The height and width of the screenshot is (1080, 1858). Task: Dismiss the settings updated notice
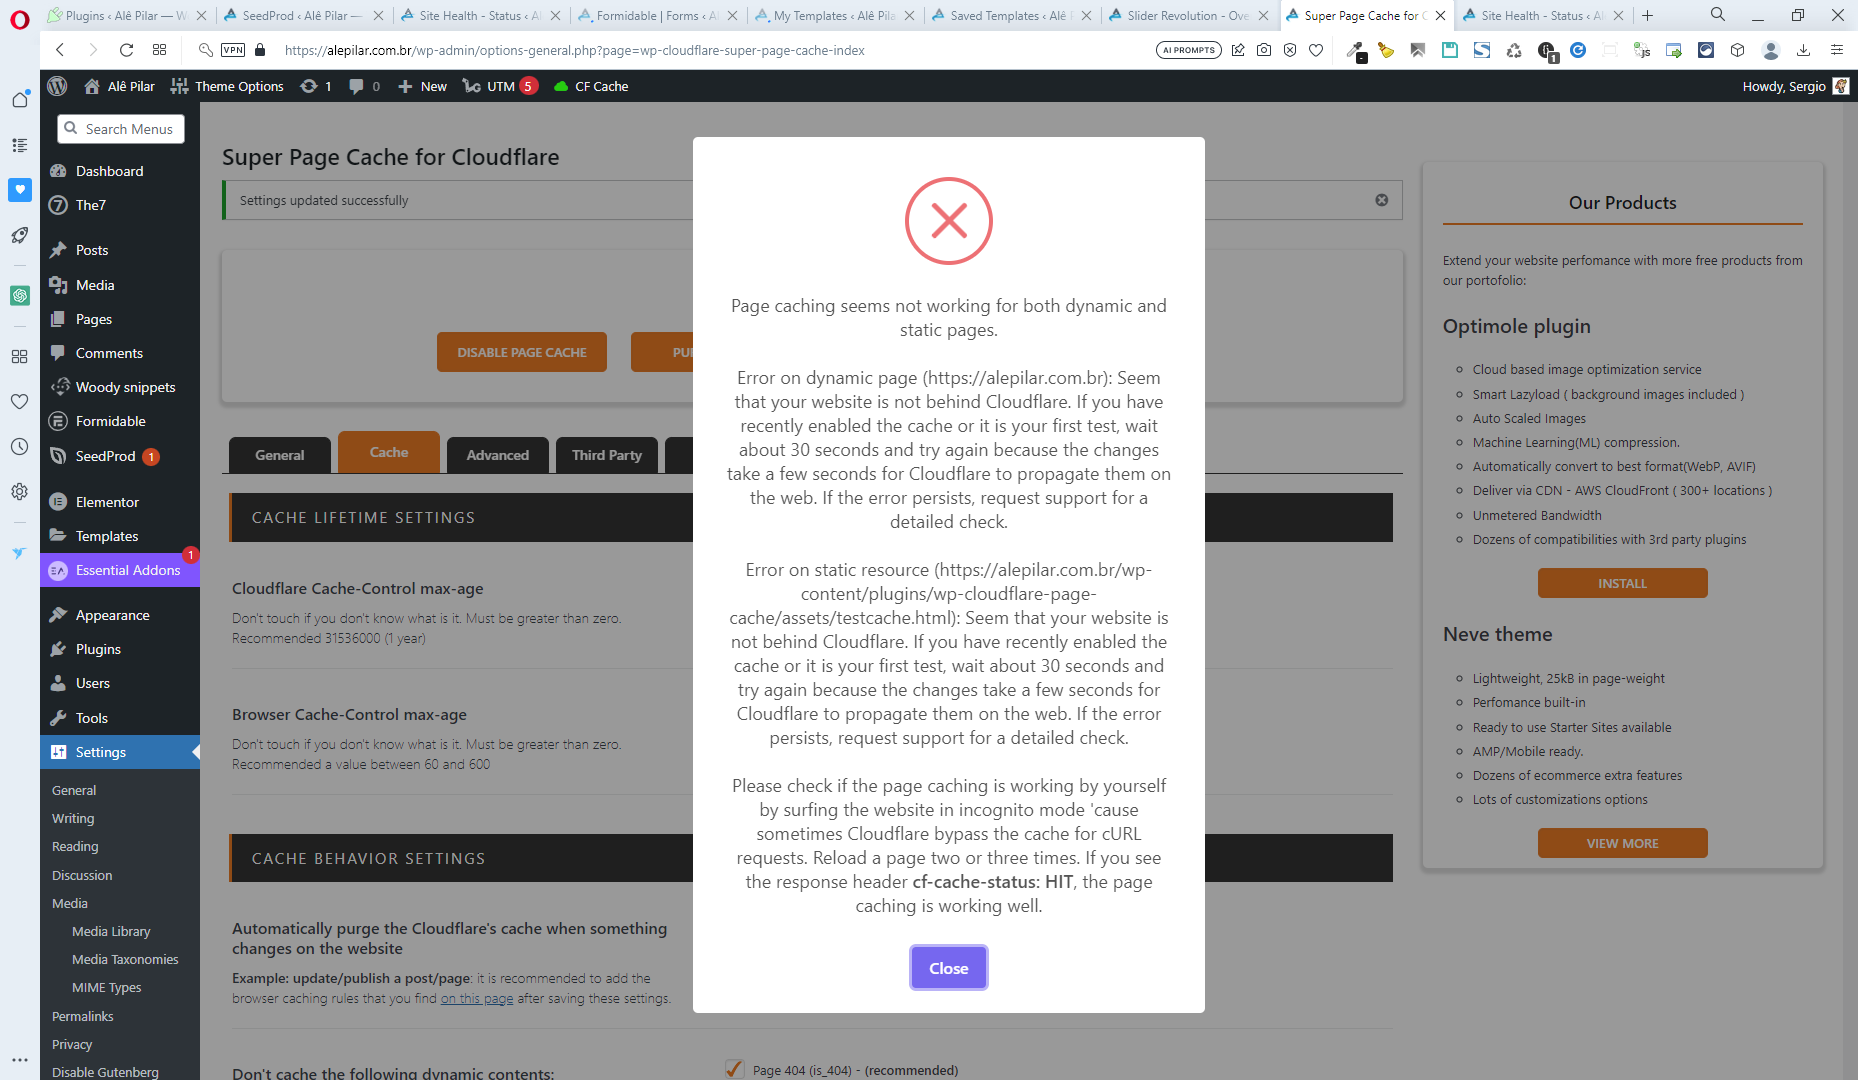1382,200
